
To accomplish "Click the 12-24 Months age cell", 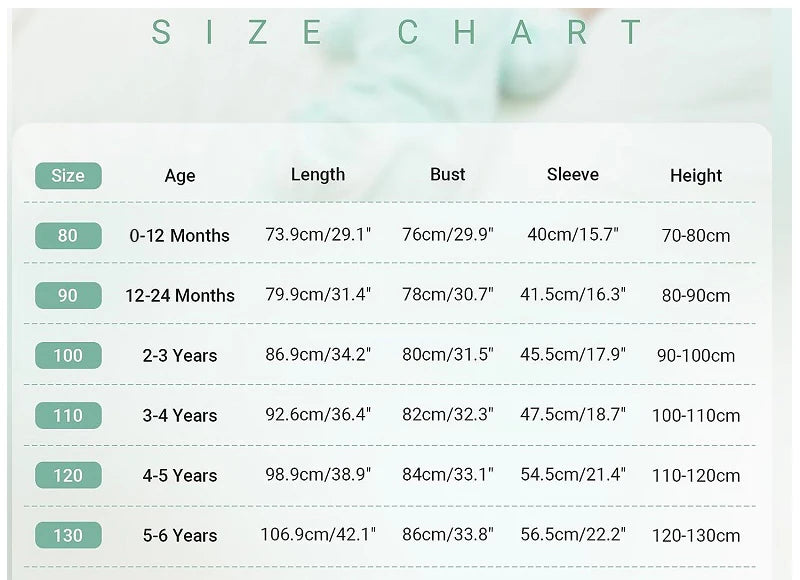I will coord(180,295).
